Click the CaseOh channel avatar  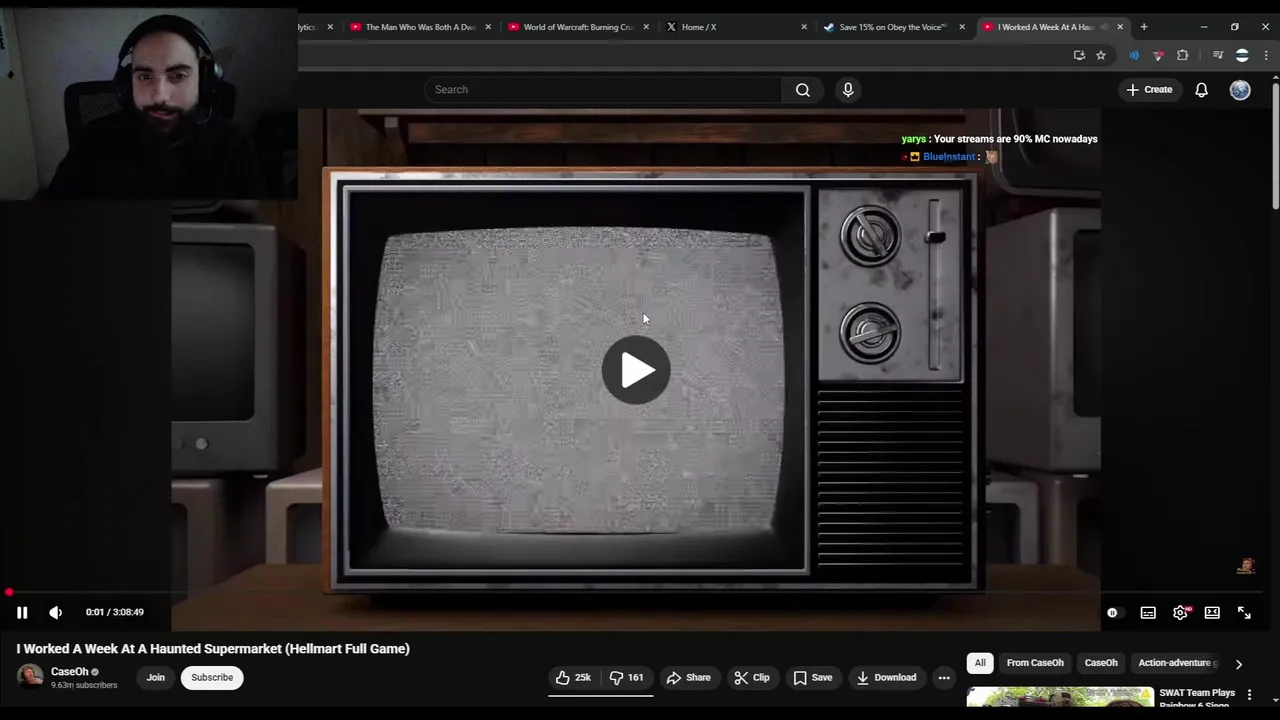[x=30, y=677]
